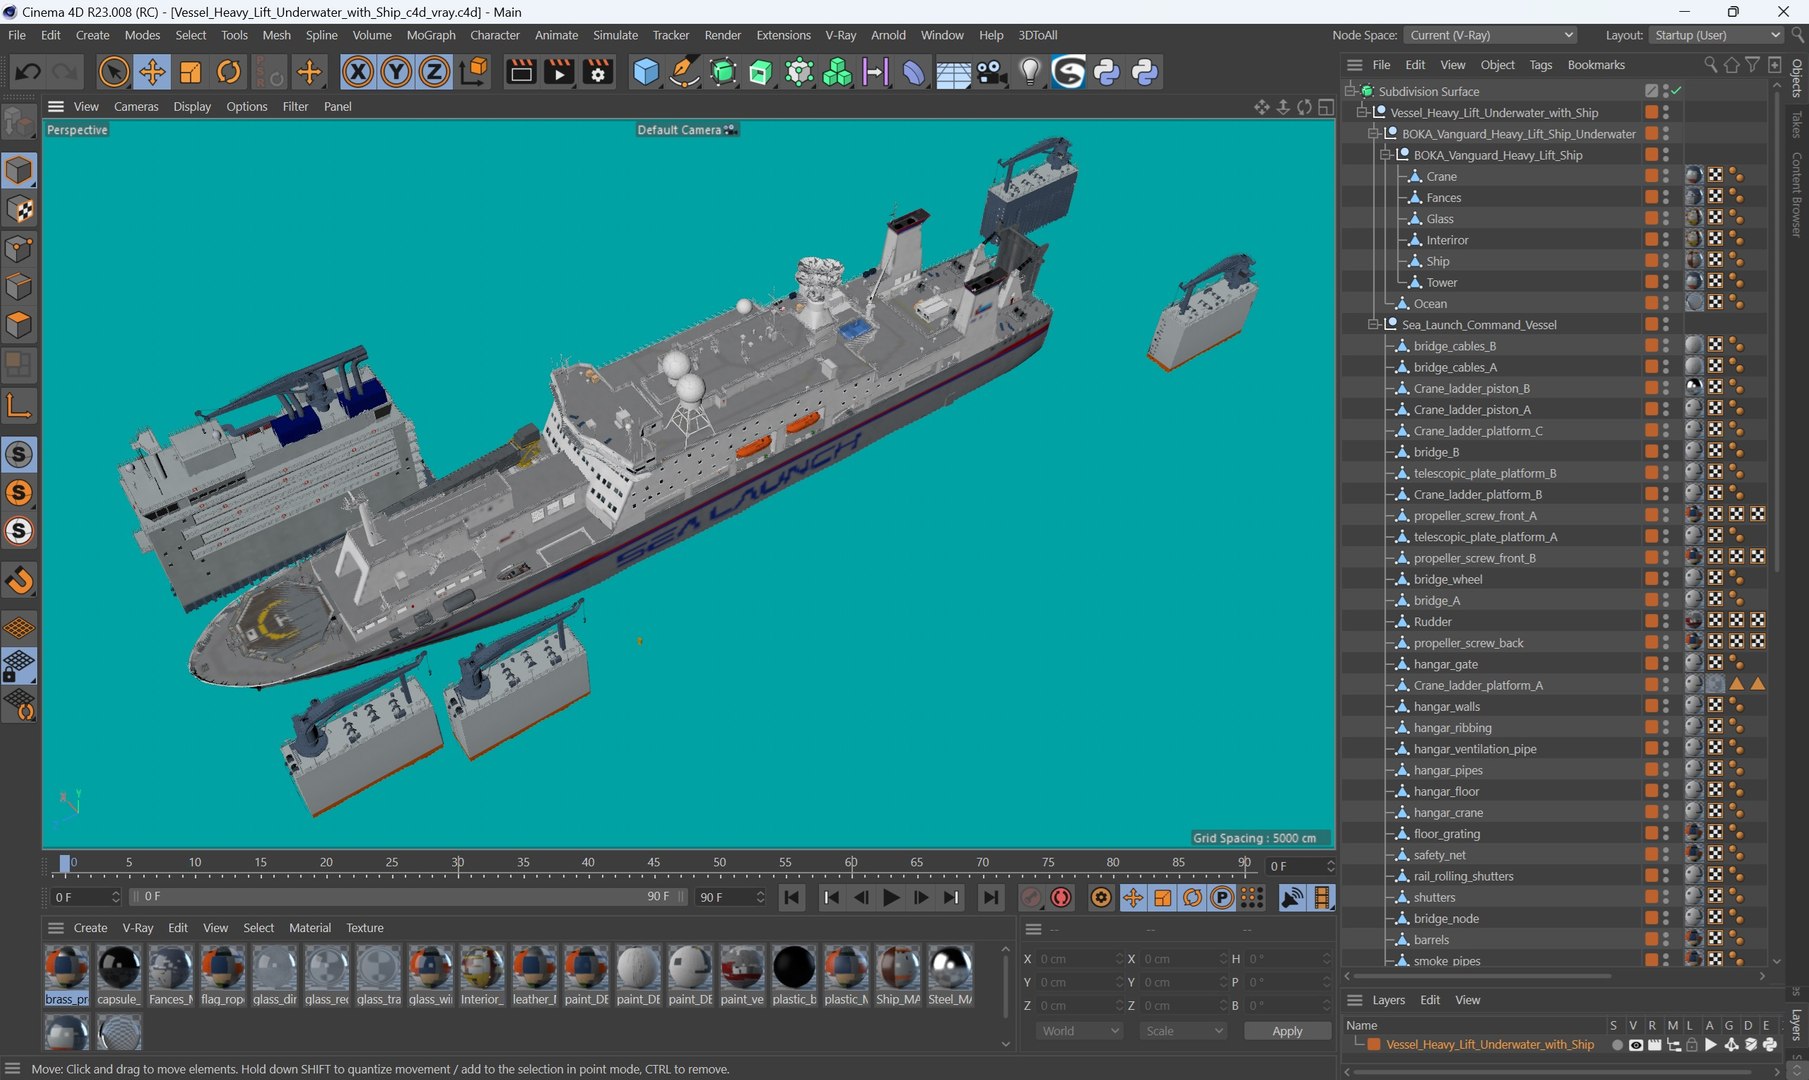Activate the Move tool in top toolbar
This screenshot has height=1080, width=1809.
(152, 72)
